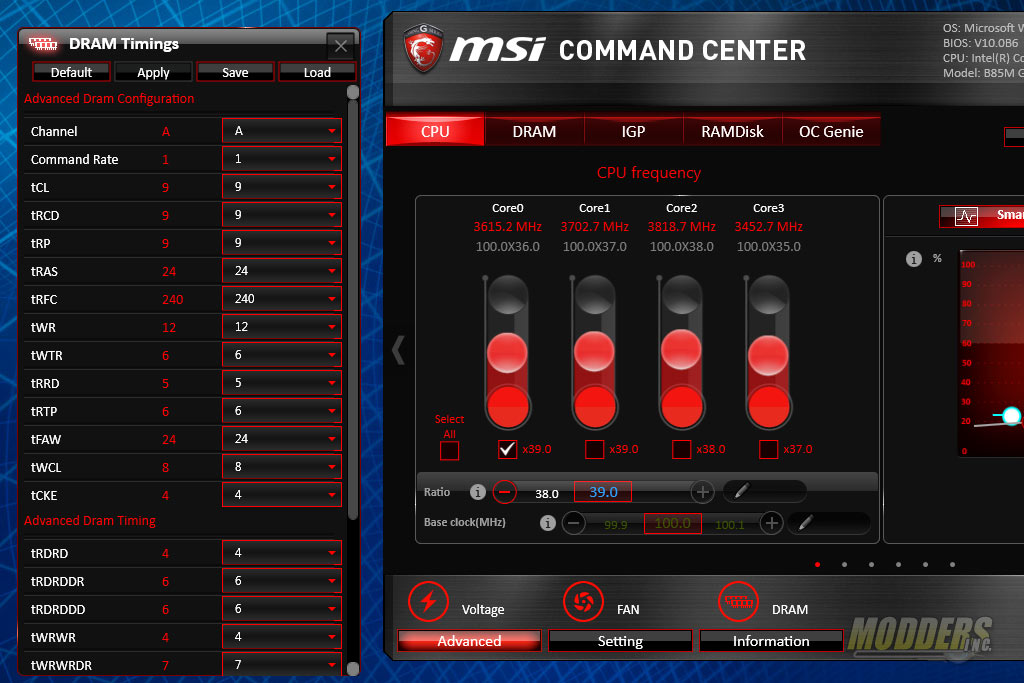Open the tCL dropdown
The height and width of the screenshot is (683, 1024).
click(281, 187)
